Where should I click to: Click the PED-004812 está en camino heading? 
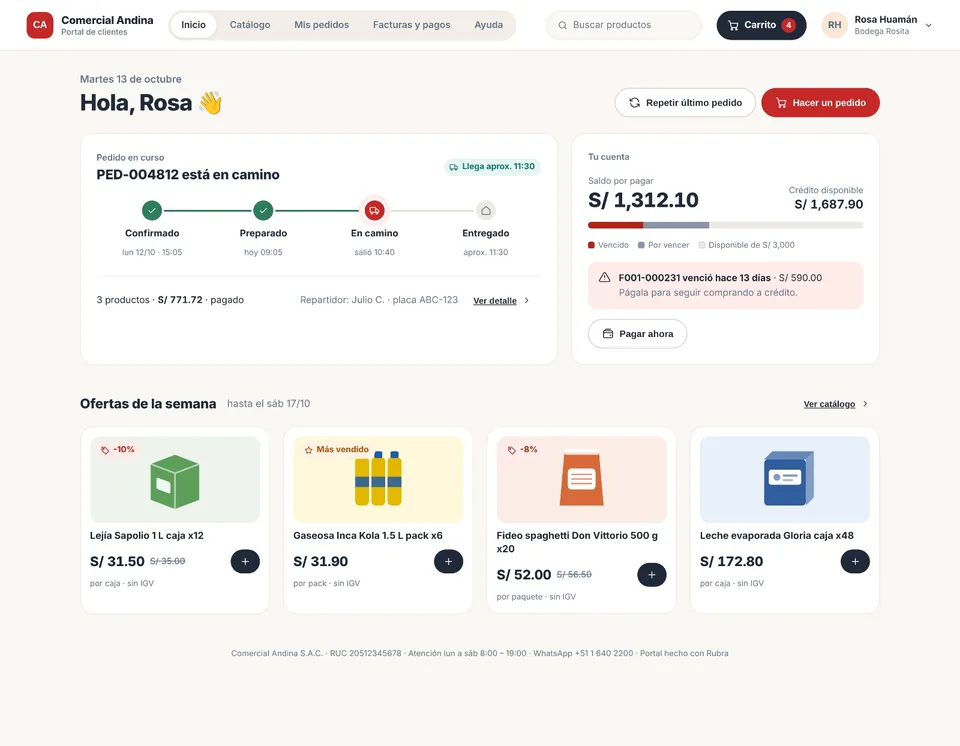tap(188, 175)
